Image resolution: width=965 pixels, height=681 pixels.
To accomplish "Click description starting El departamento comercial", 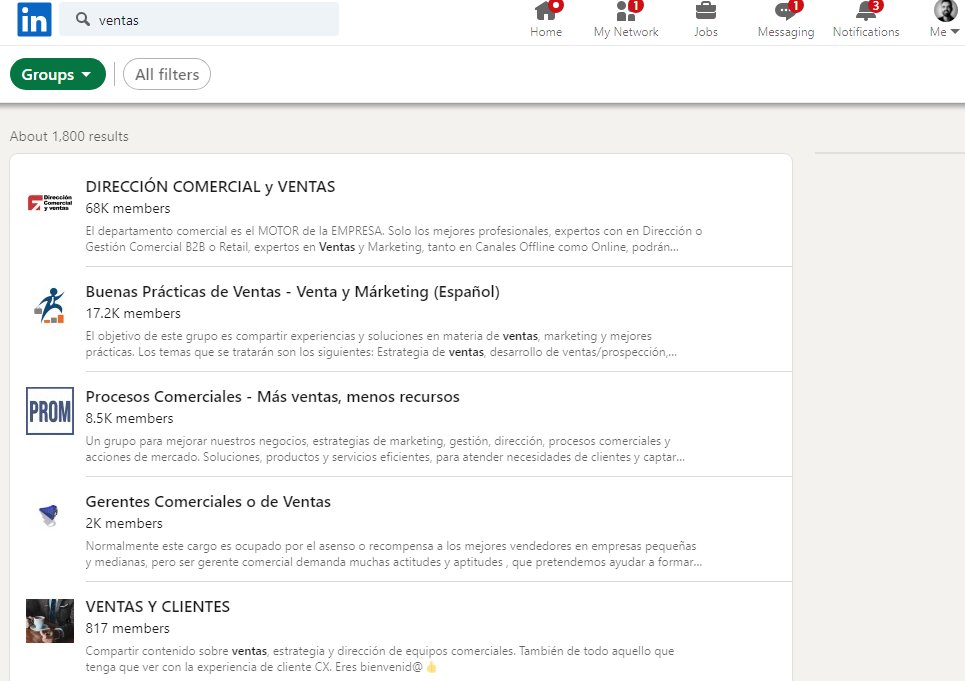I will click(x=394, y=239).
